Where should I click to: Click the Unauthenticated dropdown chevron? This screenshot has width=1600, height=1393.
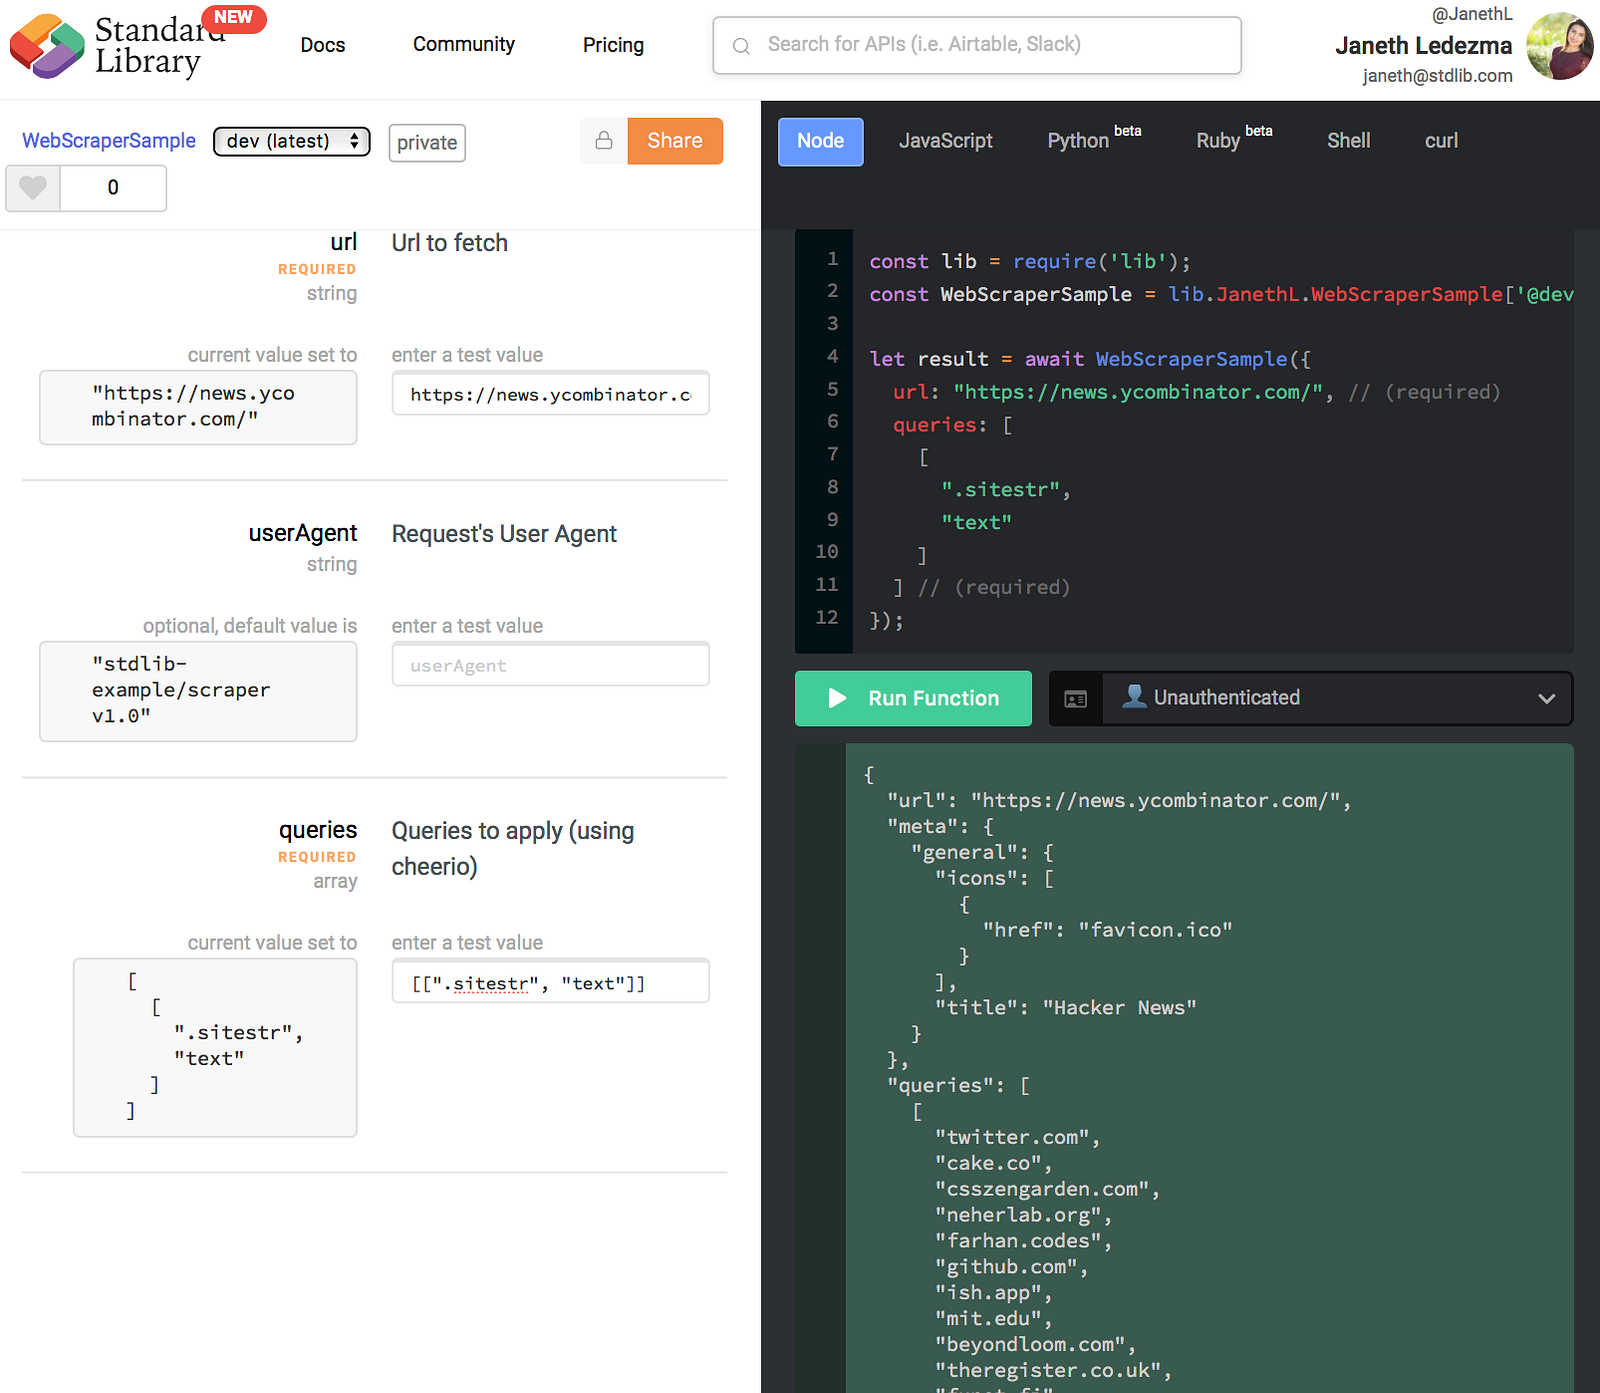tap(1546, 699)
